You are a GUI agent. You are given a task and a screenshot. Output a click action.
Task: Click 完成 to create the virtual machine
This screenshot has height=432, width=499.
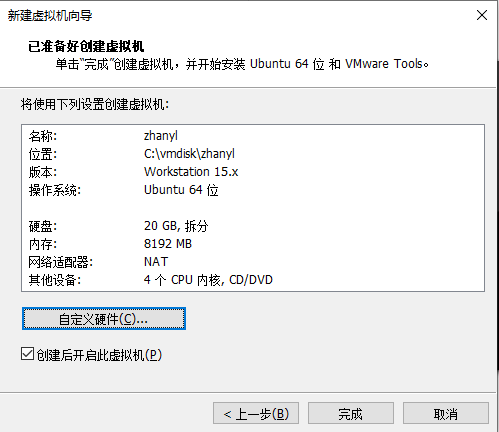point(351,413)
